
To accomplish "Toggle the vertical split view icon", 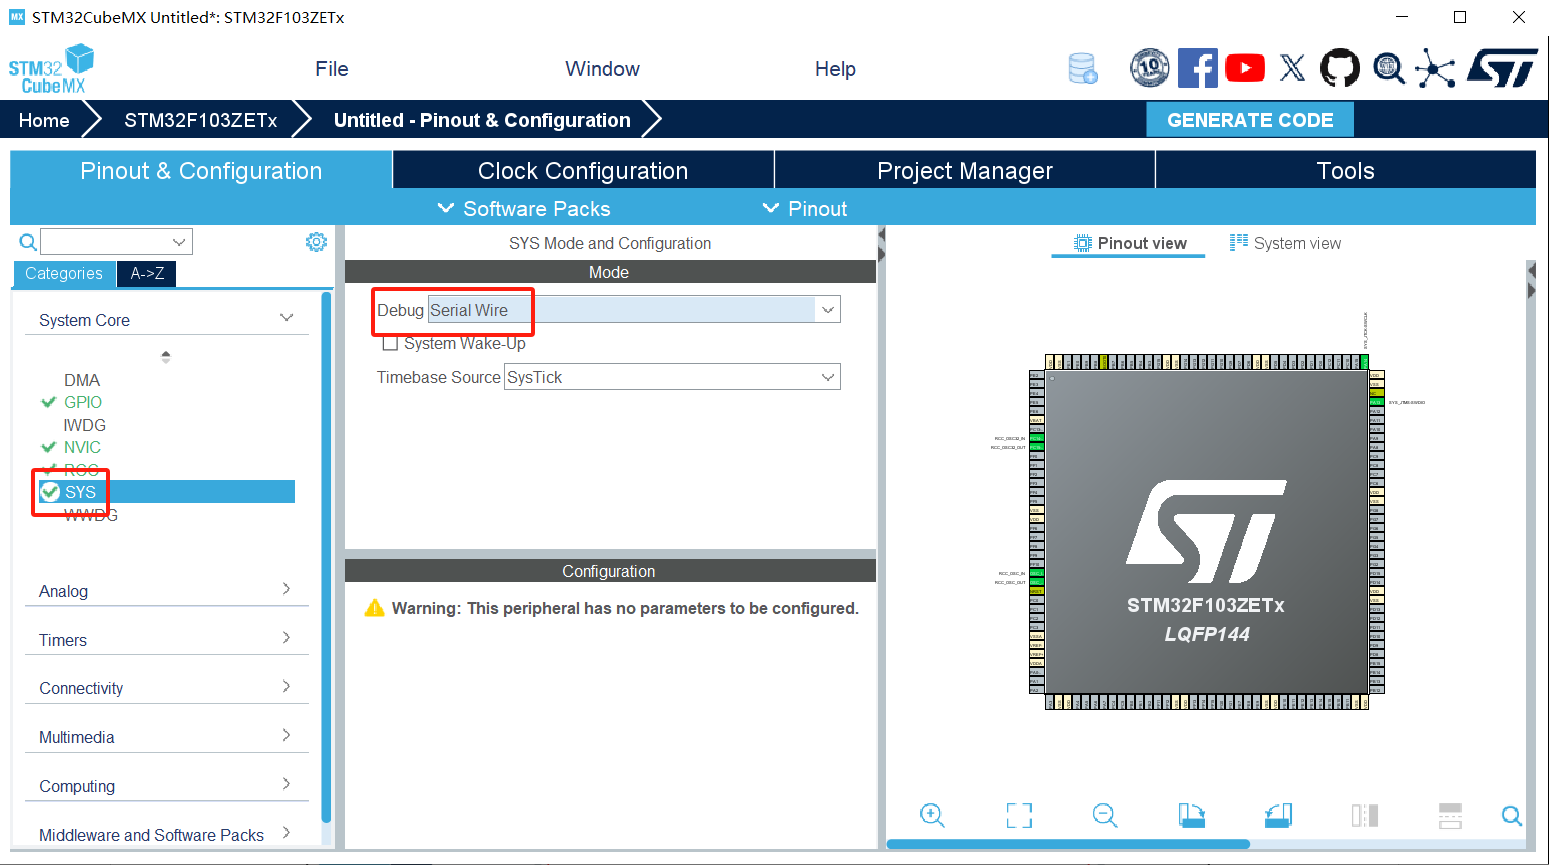I will [x=1365, y=815].
